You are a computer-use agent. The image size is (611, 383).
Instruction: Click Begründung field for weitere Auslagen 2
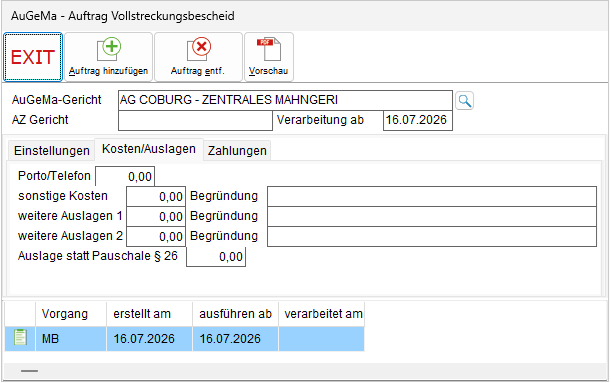[x=432, y=237]
